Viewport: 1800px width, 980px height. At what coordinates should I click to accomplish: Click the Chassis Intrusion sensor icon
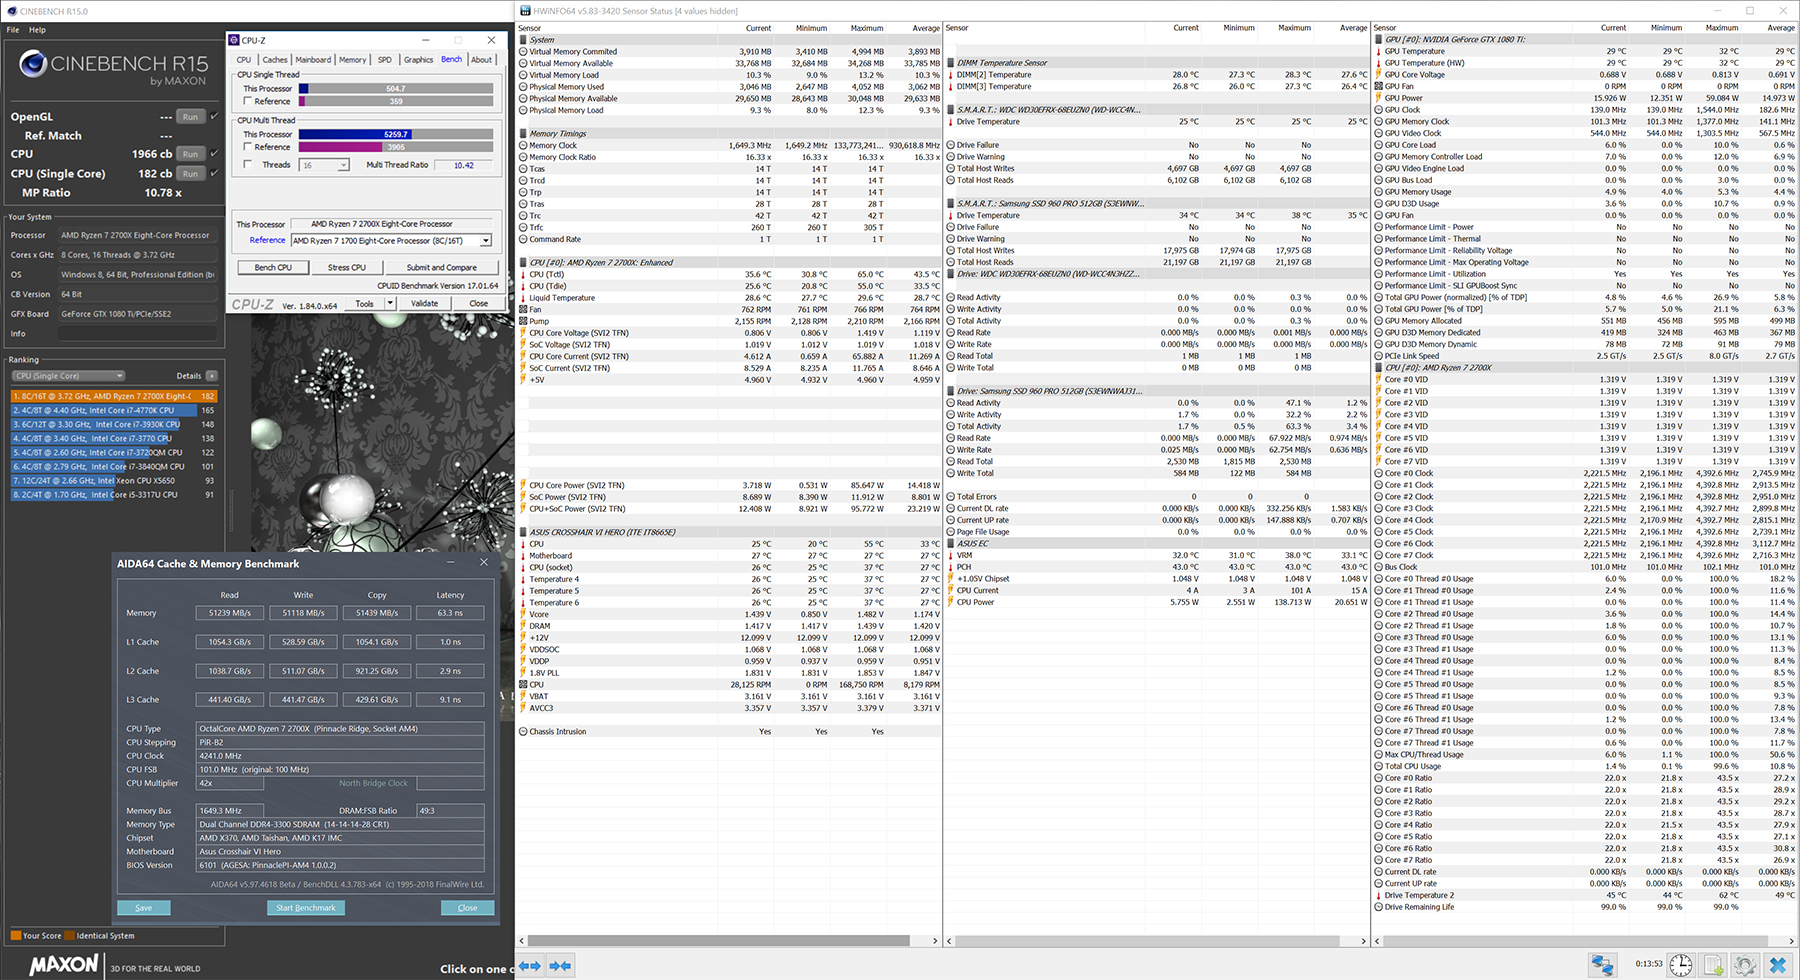tap(523, 731)
